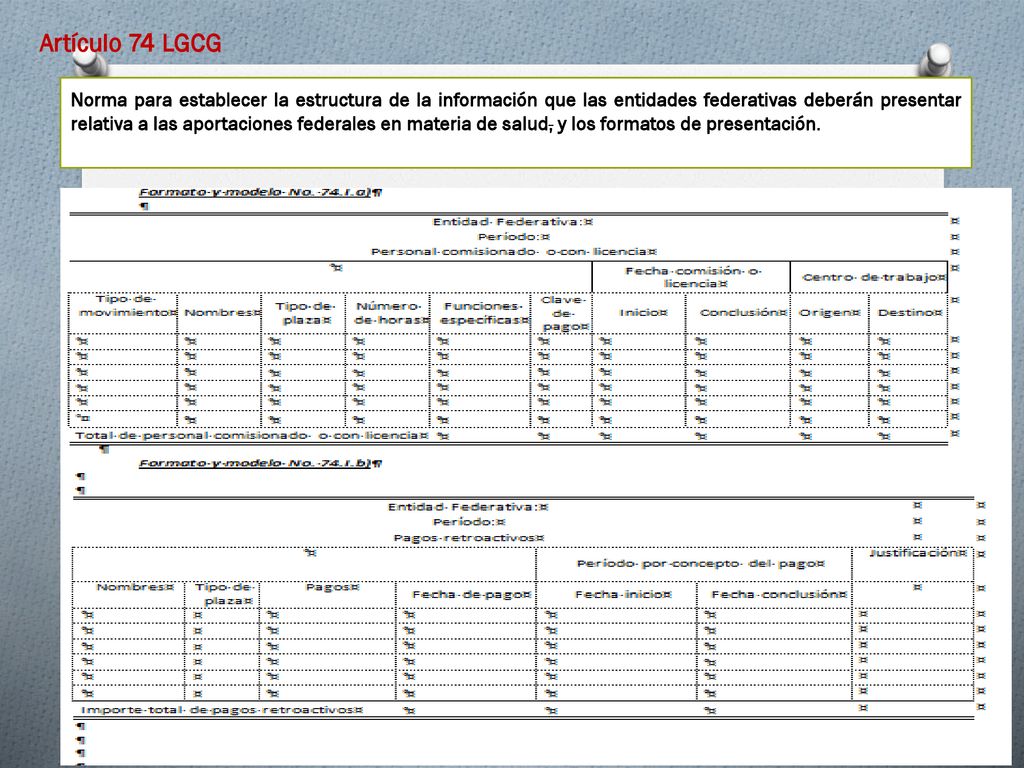Select the 'Norma para establecer la estructura' paragraph
The height and width of the screenshot is (768, 1024).
515,112
